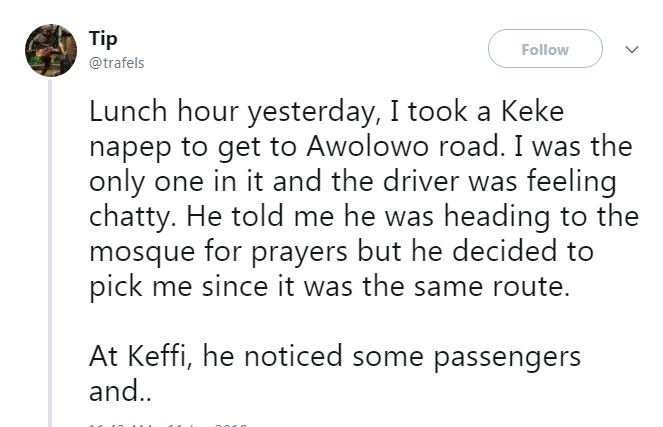The height and width of the screenshot is (427, 663).
Task: Click the vertical thread line
Action: (49, 250)
